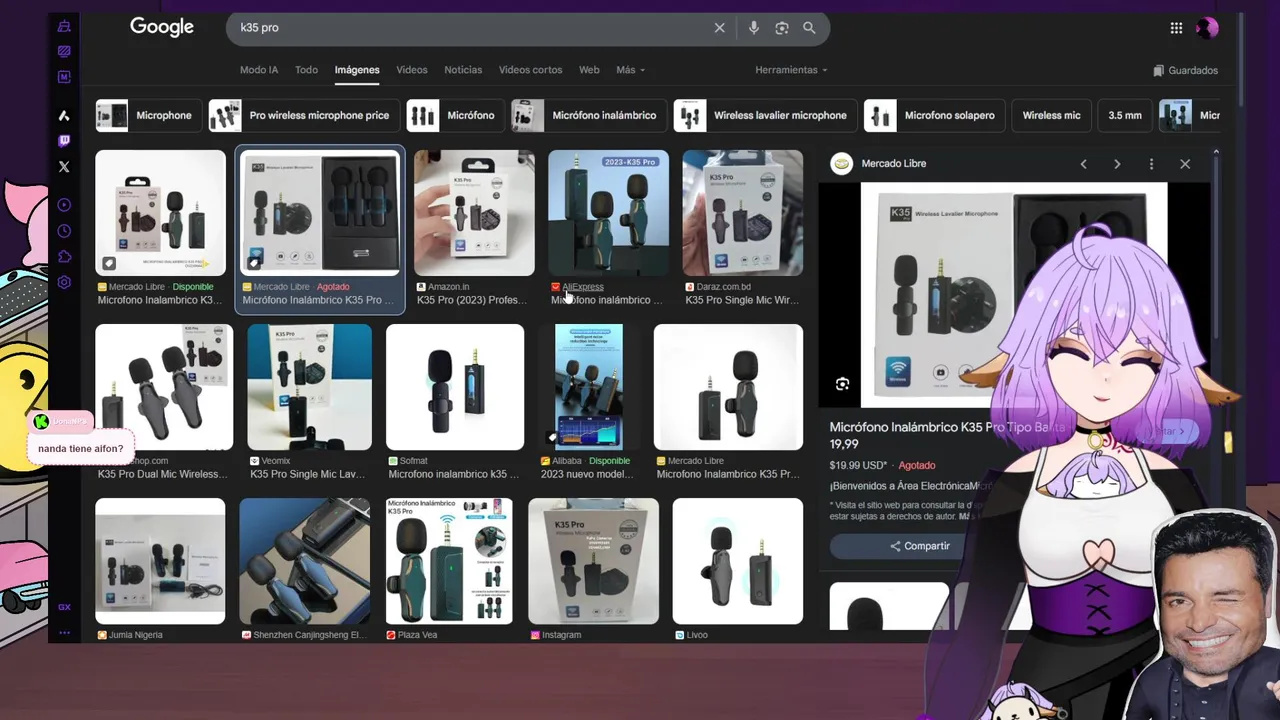Search inside preview image with Lens icon

[x=842, y=384]
